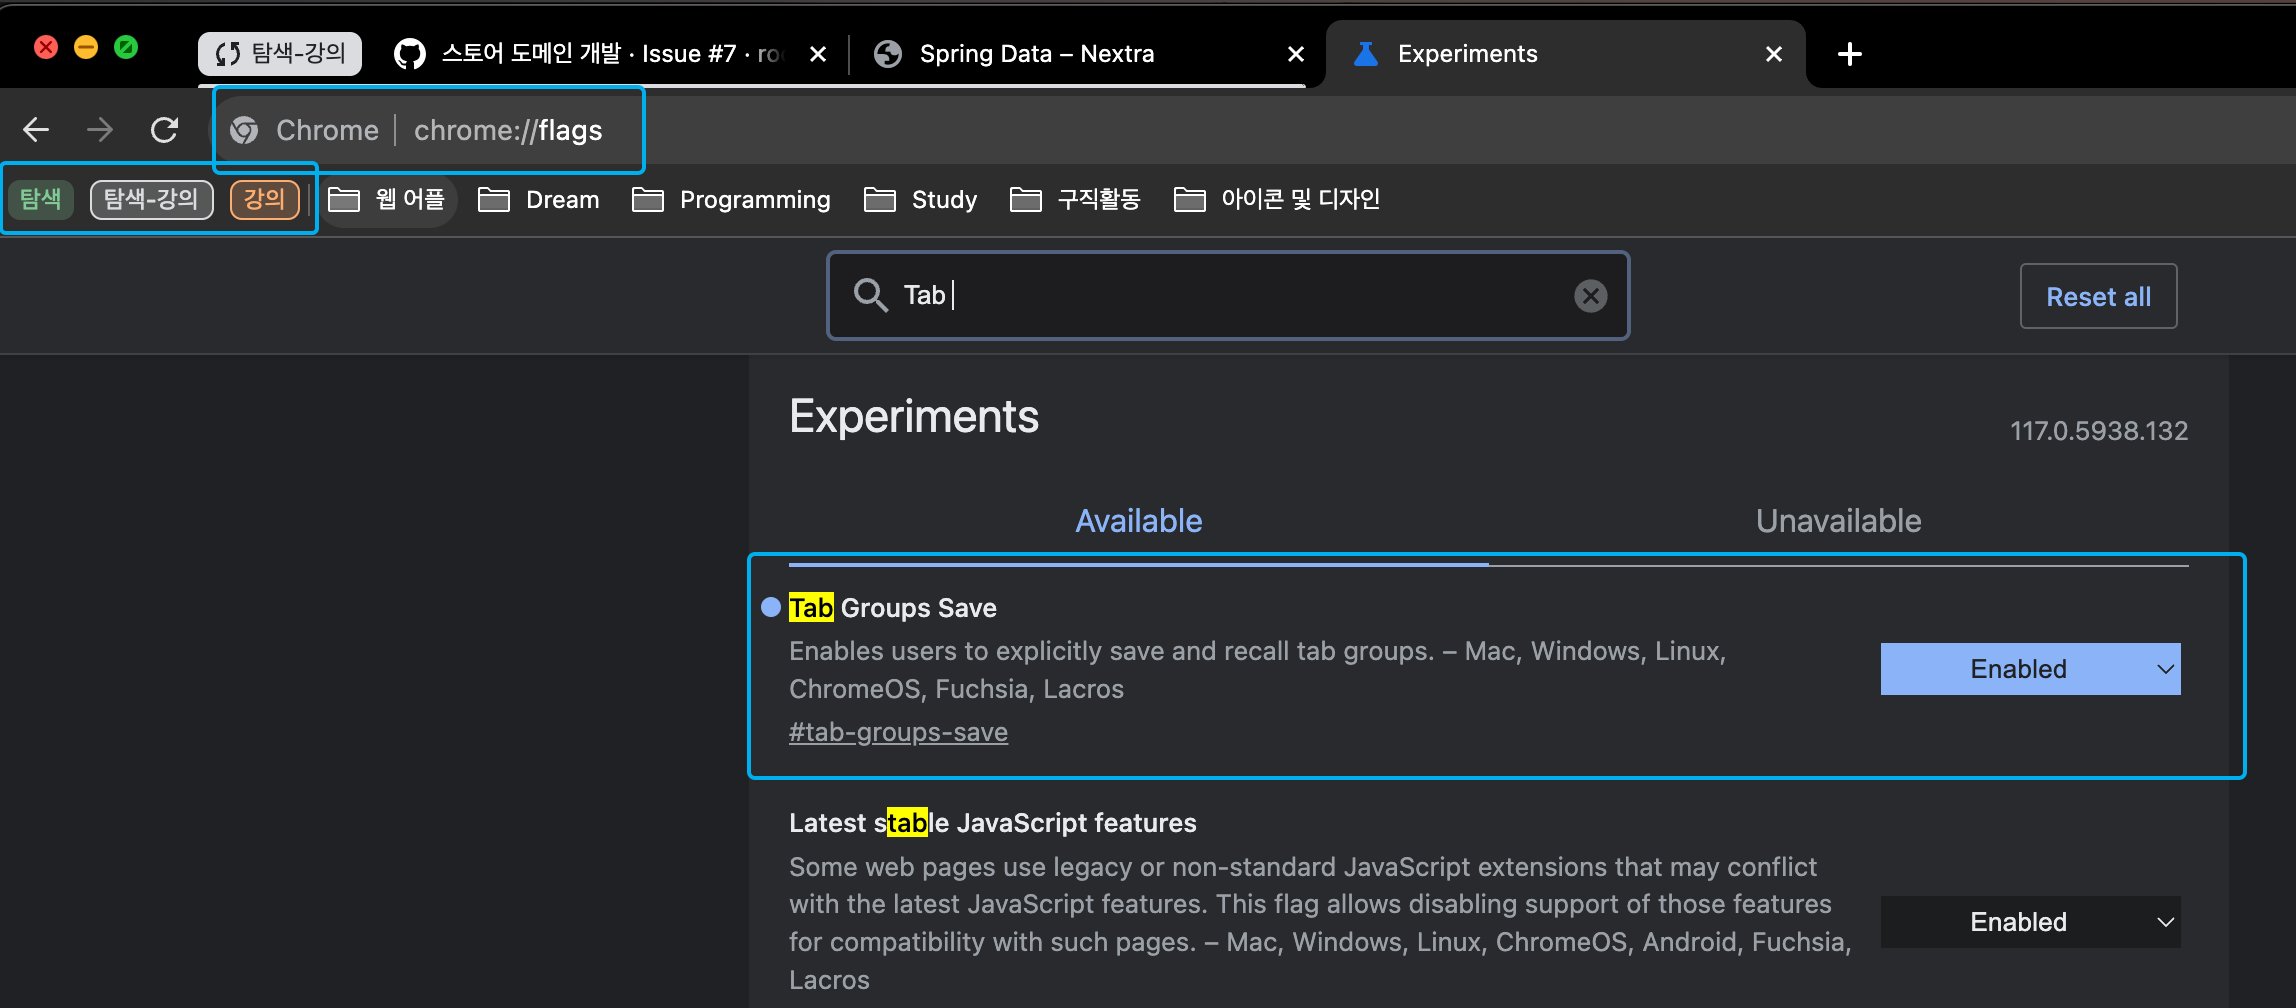Close the Spring Data – Nextra tab

[1295, 54]
